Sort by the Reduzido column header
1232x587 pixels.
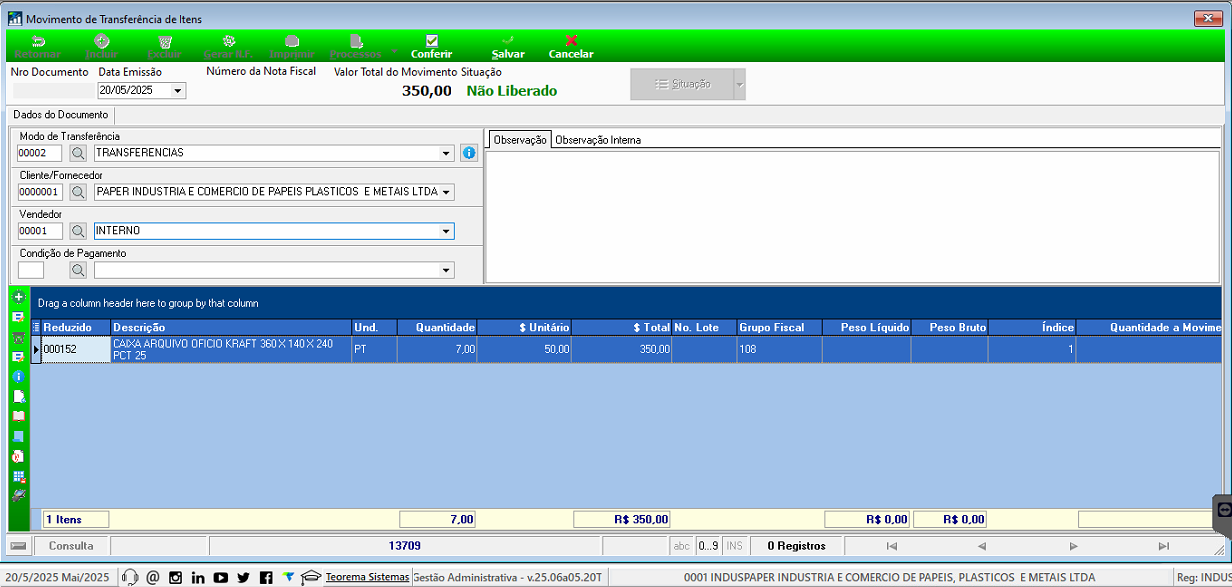coord(76,327)
